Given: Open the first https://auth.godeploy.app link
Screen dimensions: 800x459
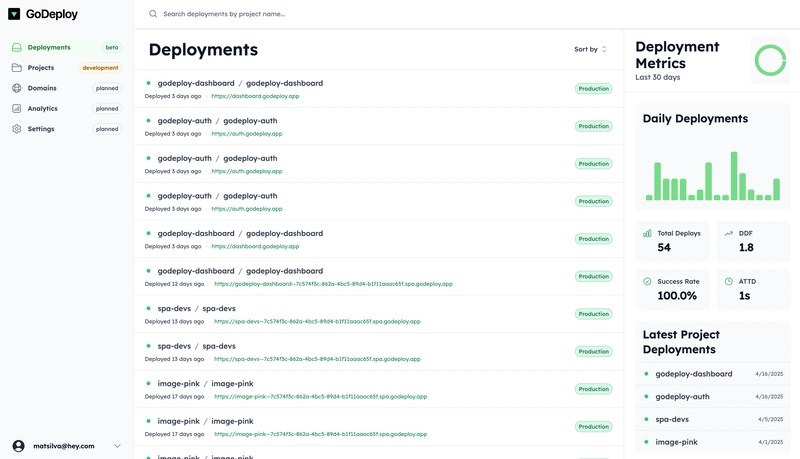Looking at the screenshot, I should click(x=247, y=134).
